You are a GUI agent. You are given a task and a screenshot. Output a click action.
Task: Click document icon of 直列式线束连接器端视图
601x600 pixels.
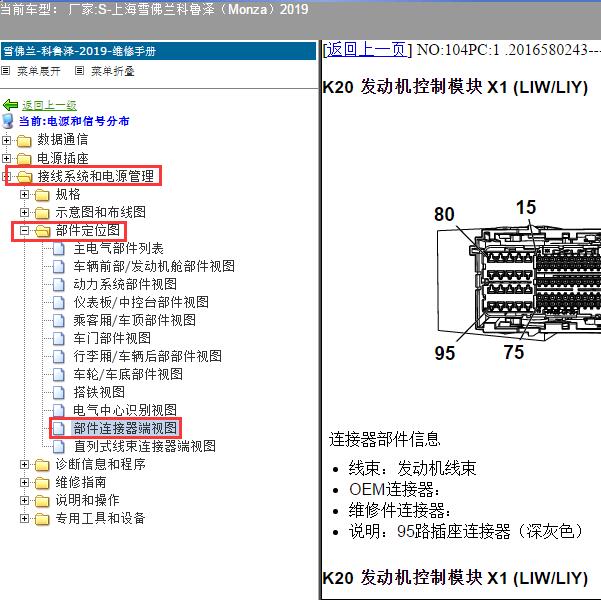click(59, 446)
